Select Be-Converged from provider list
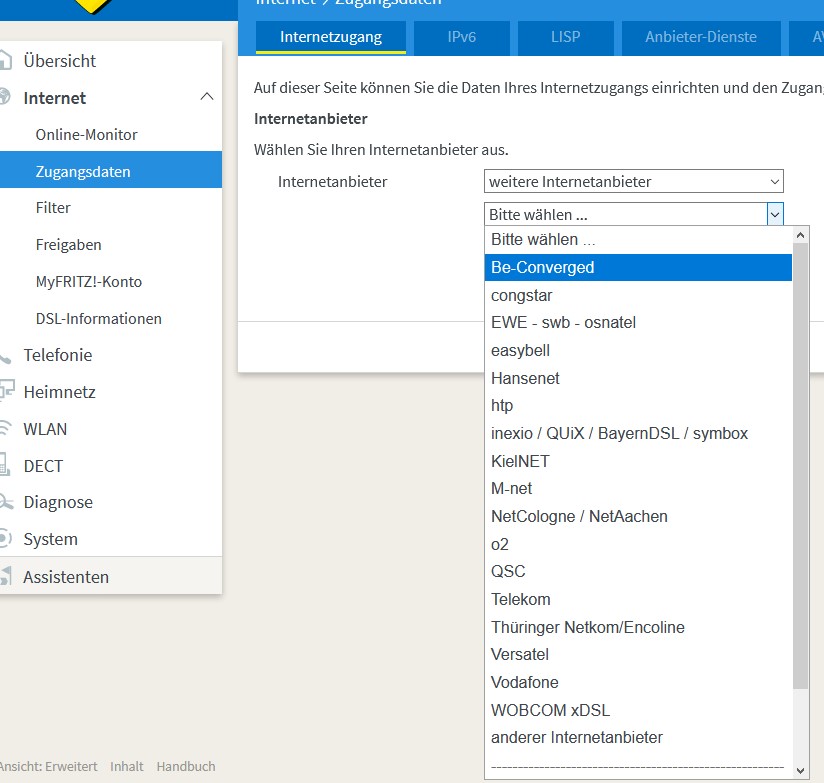This screenshot has width=824, height=783. (638, 267)
